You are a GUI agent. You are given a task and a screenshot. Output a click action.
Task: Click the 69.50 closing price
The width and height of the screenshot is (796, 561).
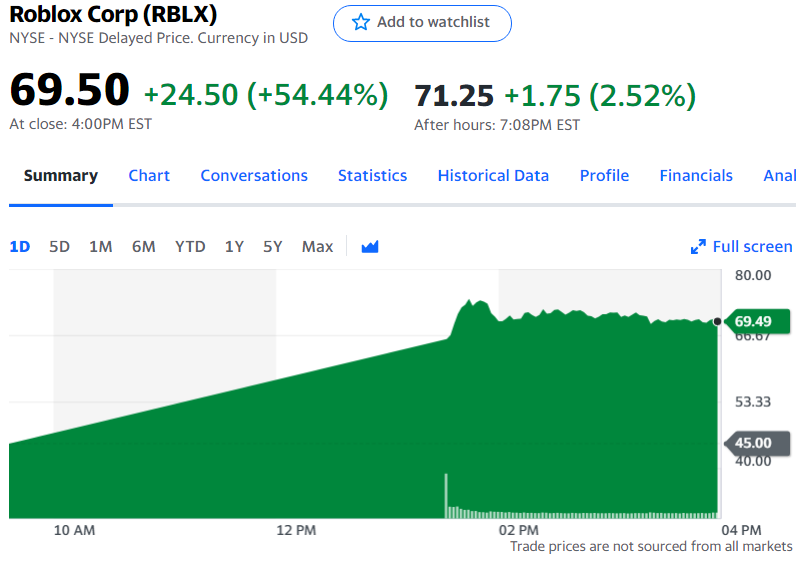70,89
